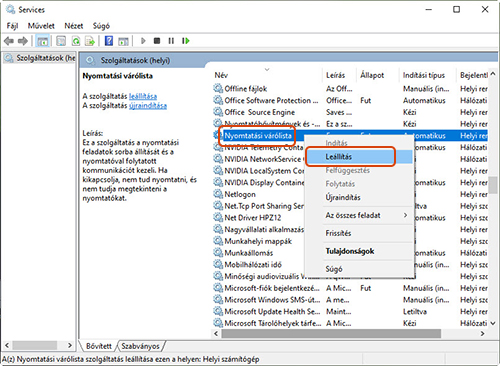500x366 pixels.
Task: Click the gear icon beside Netlogon
Action: [218, 194]
